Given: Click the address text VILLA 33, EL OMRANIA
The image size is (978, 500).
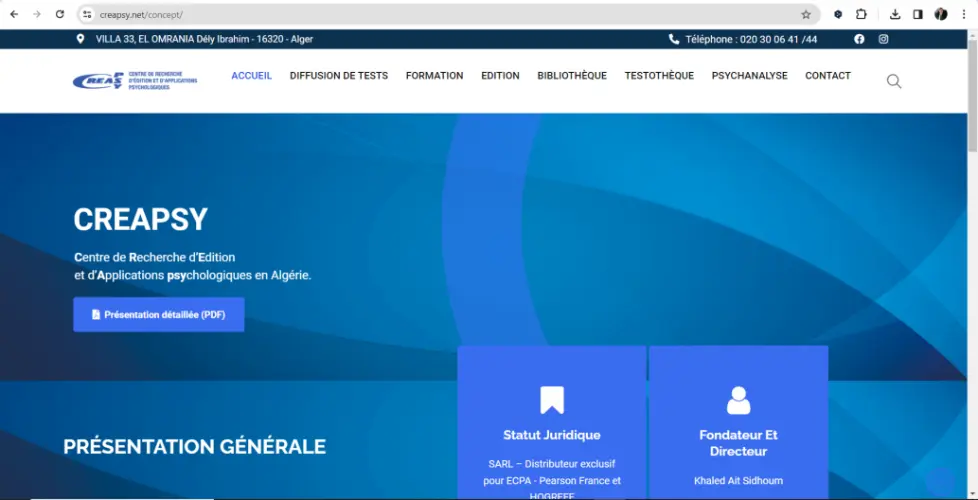Looking at the screenshot, I should tap(145, 39).
